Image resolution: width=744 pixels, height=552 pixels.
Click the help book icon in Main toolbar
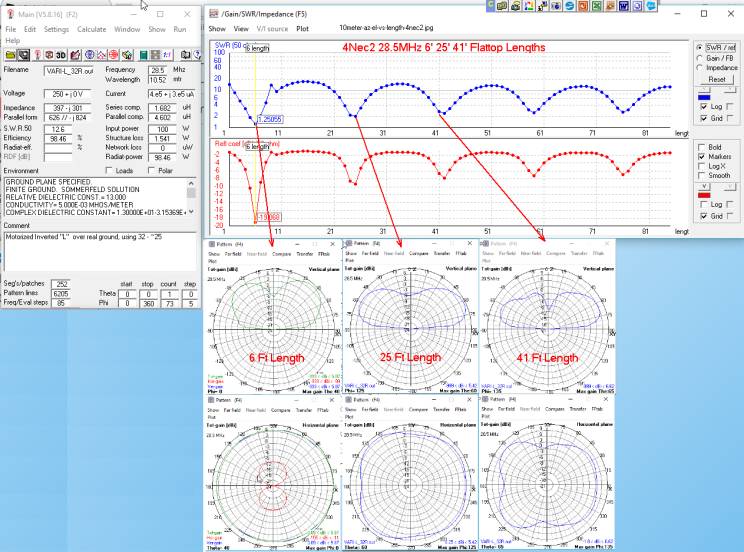(186, 54)
